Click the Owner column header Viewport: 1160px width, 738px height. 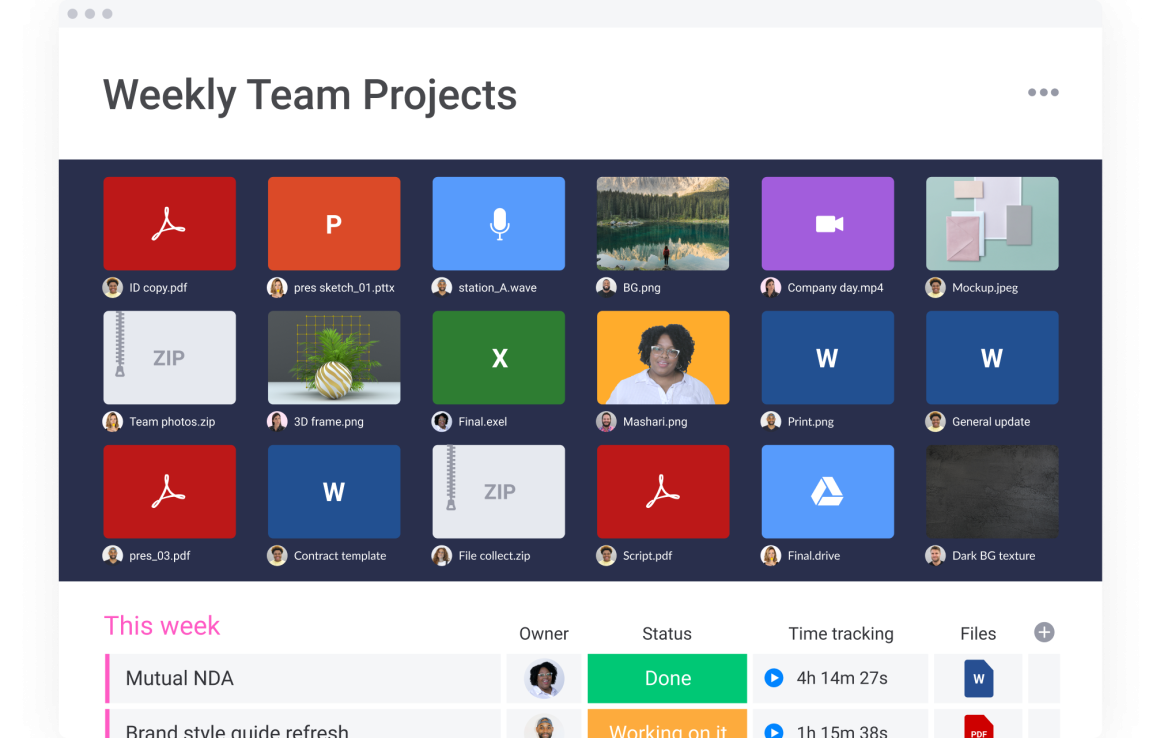tap(544, 634)
